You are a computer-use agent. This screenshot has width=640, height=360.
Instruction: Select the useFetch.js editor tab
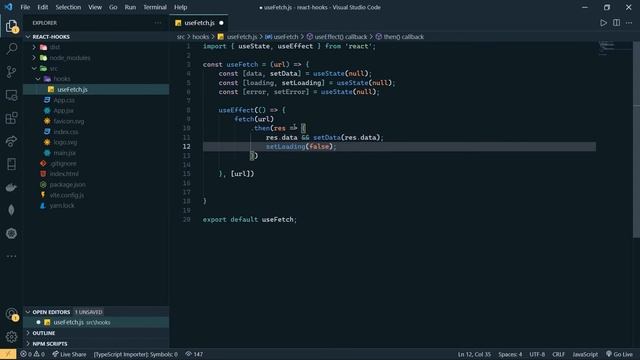point(199,23)
